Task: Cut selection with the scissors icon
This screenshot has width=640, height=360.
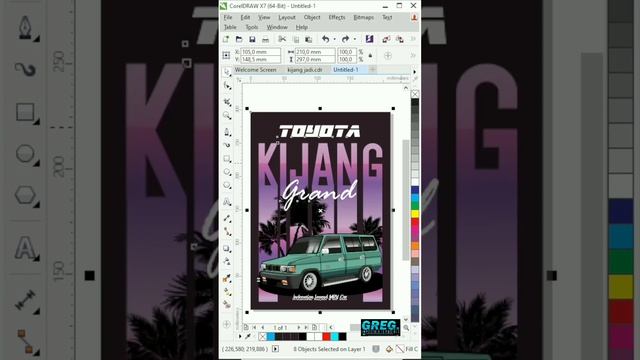Action: tap(282, 39)
